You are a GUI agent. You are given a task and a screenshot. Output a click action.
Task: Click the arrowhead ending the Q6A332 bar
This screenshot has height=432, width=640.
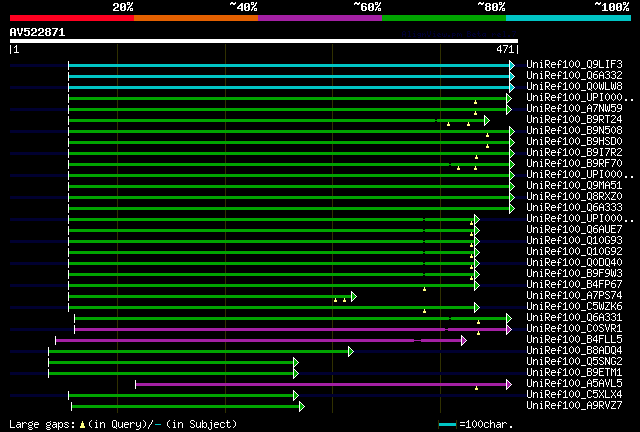pos(512,76)
